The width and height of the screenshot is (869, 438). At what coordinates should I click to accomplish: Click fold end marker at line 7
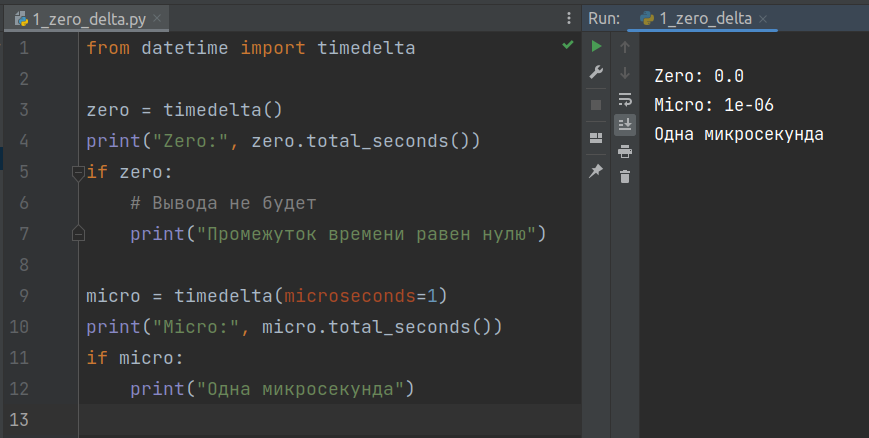point(78,233)
